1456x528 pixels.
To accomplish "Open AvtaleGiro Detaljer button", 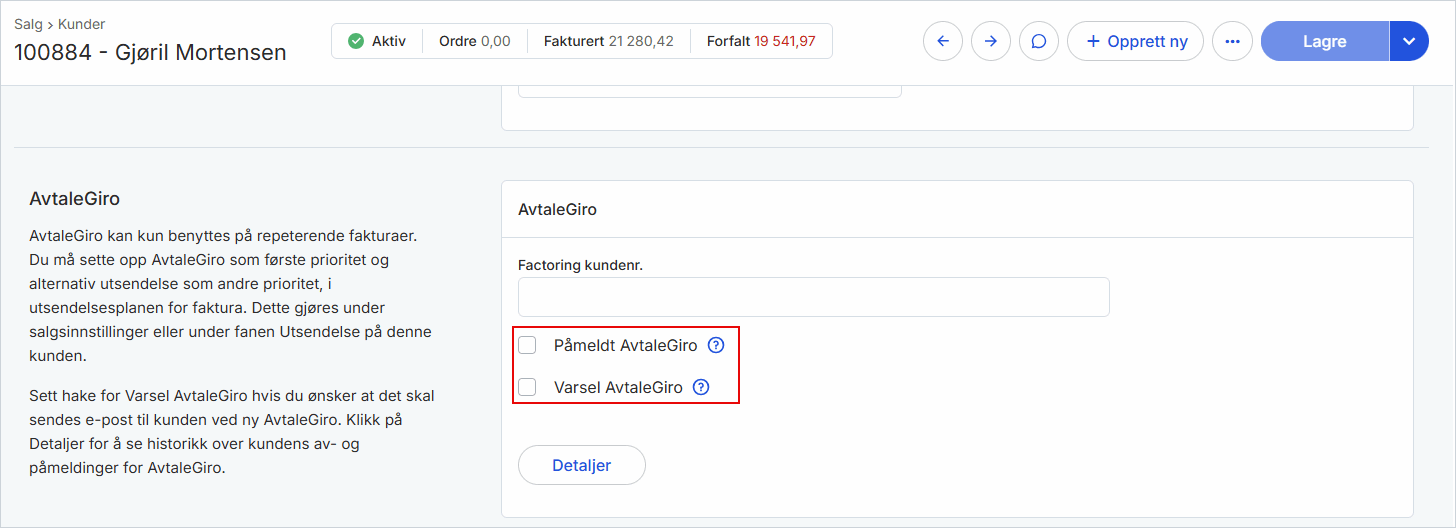I will pos(581,465).
